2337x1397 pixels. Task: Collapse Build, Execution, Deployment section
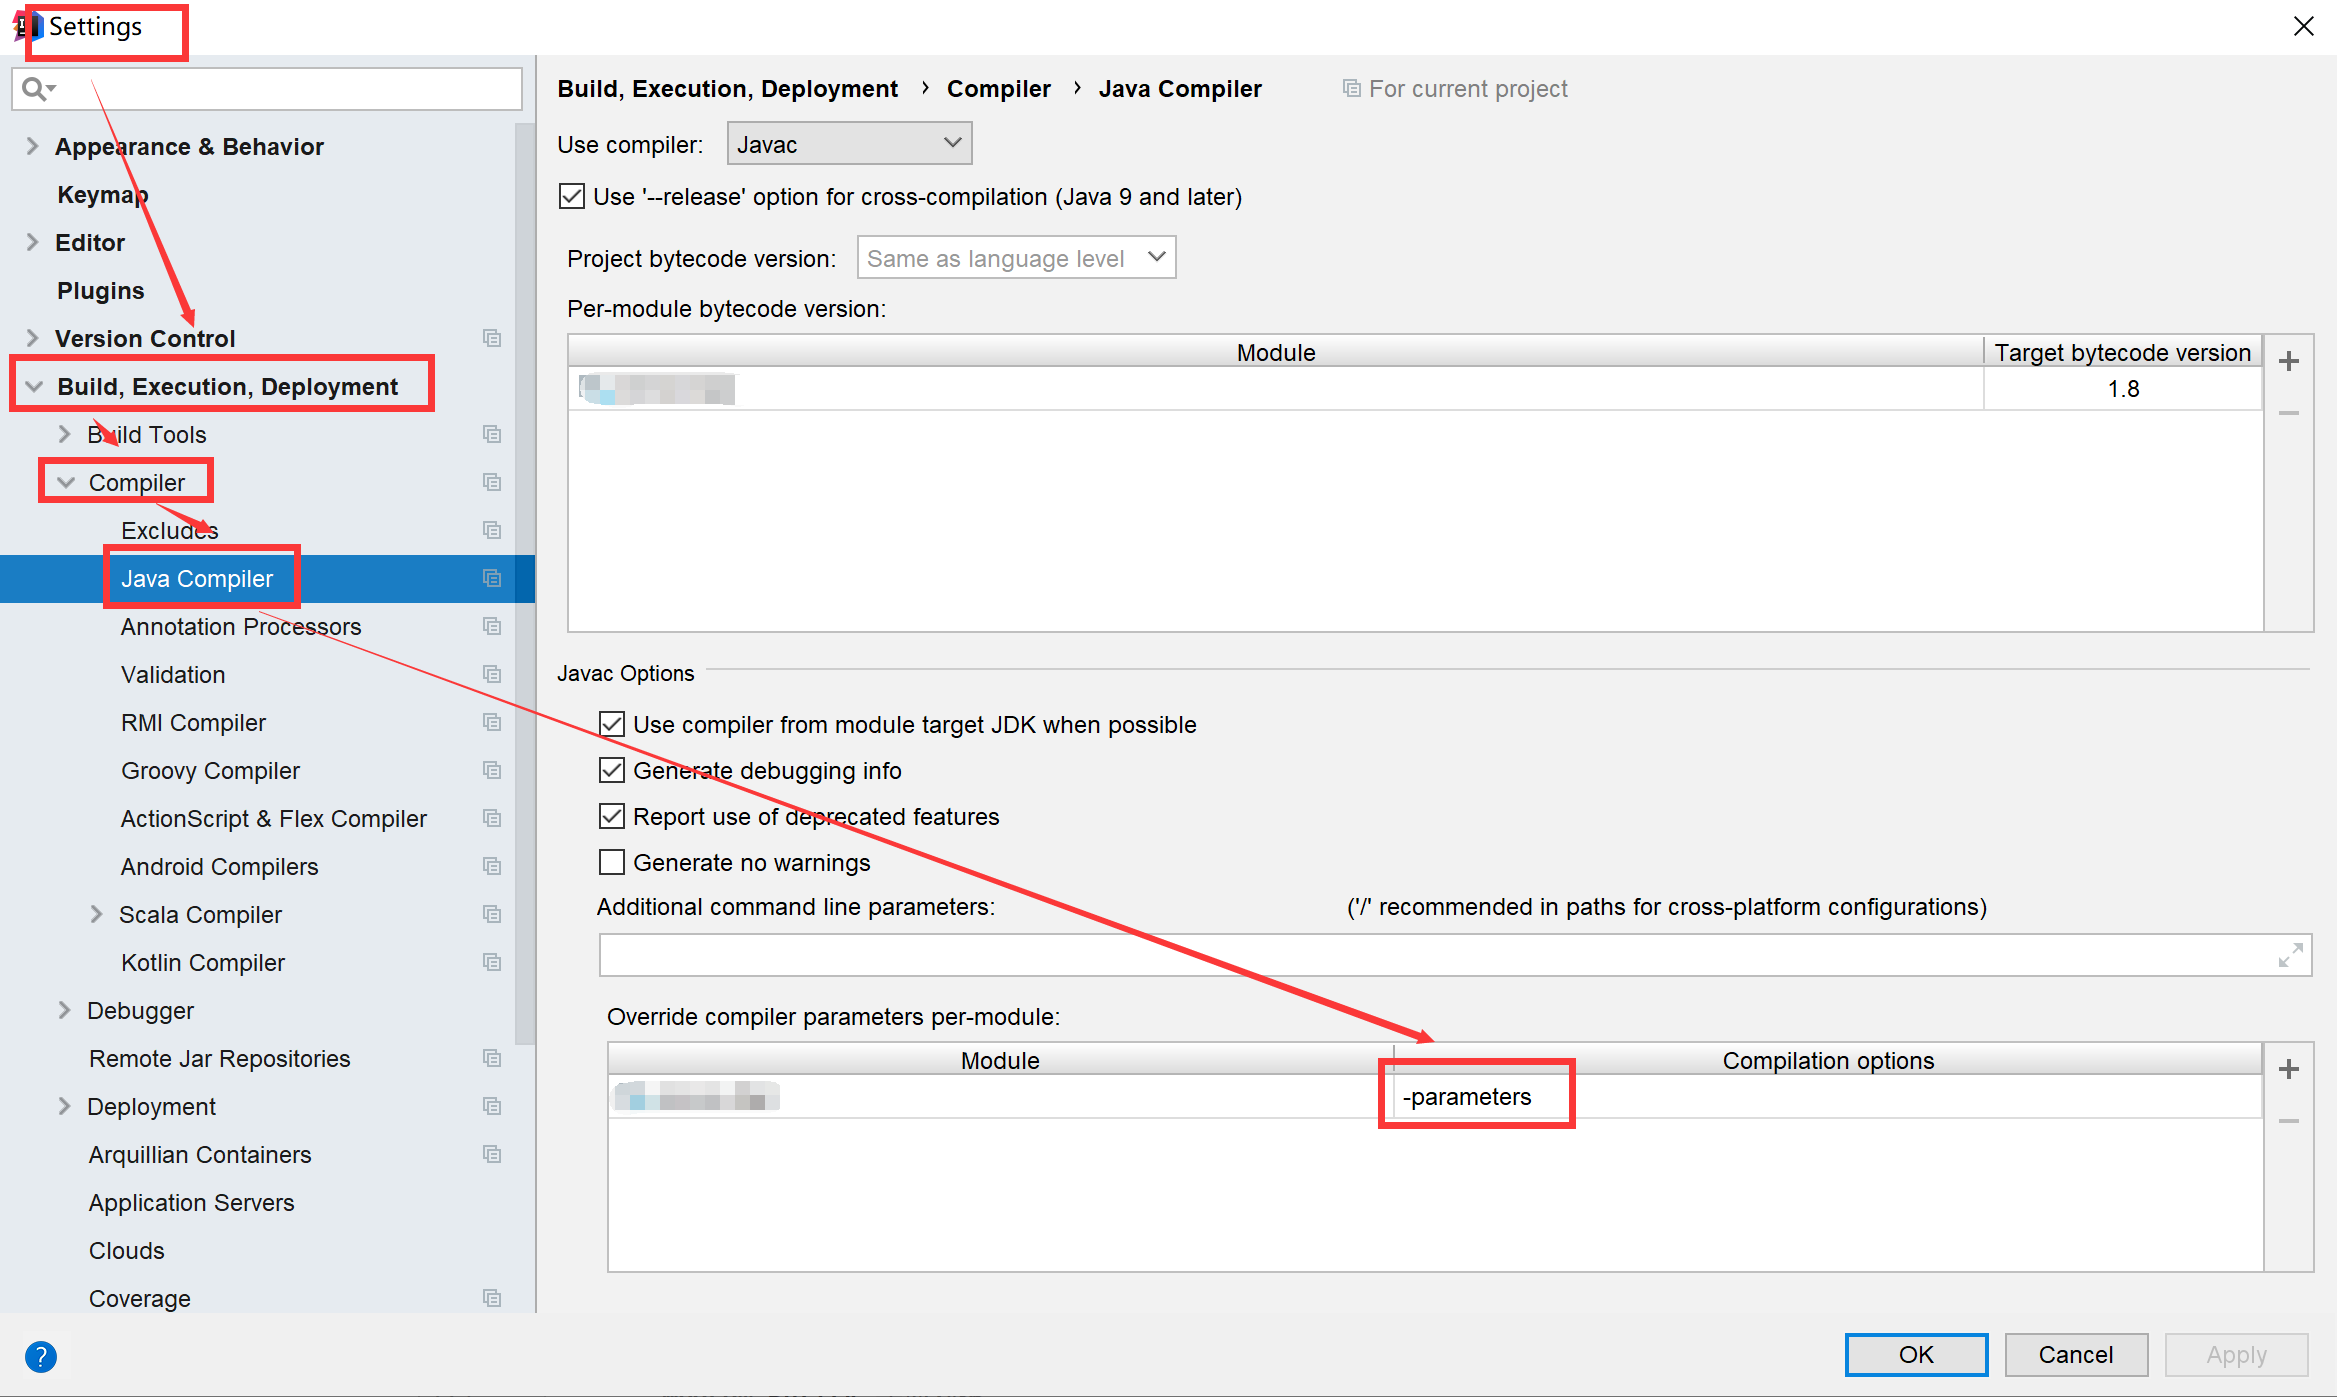coord(34,386)
